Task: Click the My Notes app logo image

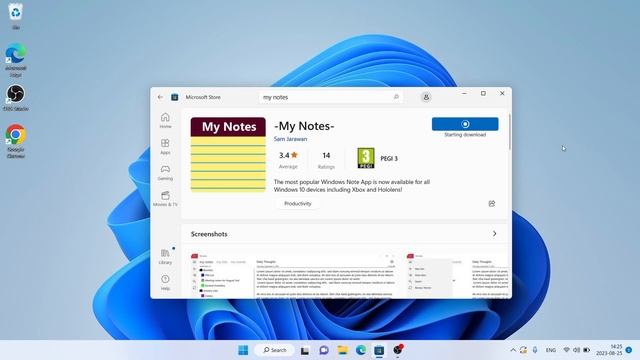Action: click(228, 155)
